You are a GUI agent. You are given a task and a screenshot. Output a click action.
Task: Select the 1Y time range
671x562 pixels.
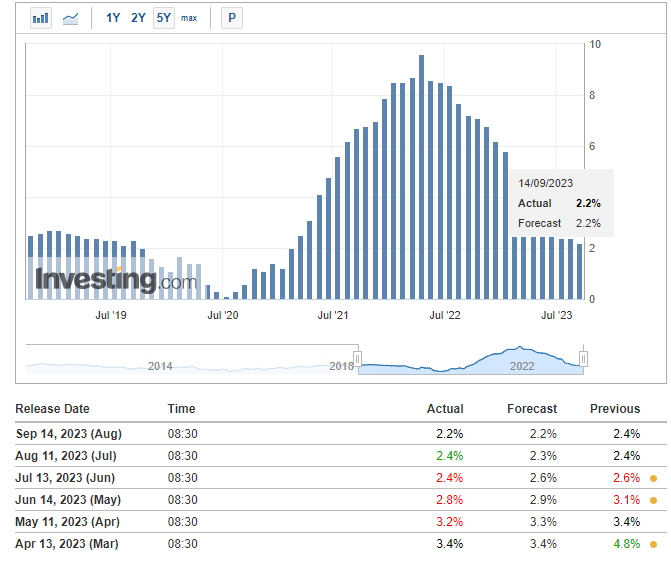pos(113,18)
